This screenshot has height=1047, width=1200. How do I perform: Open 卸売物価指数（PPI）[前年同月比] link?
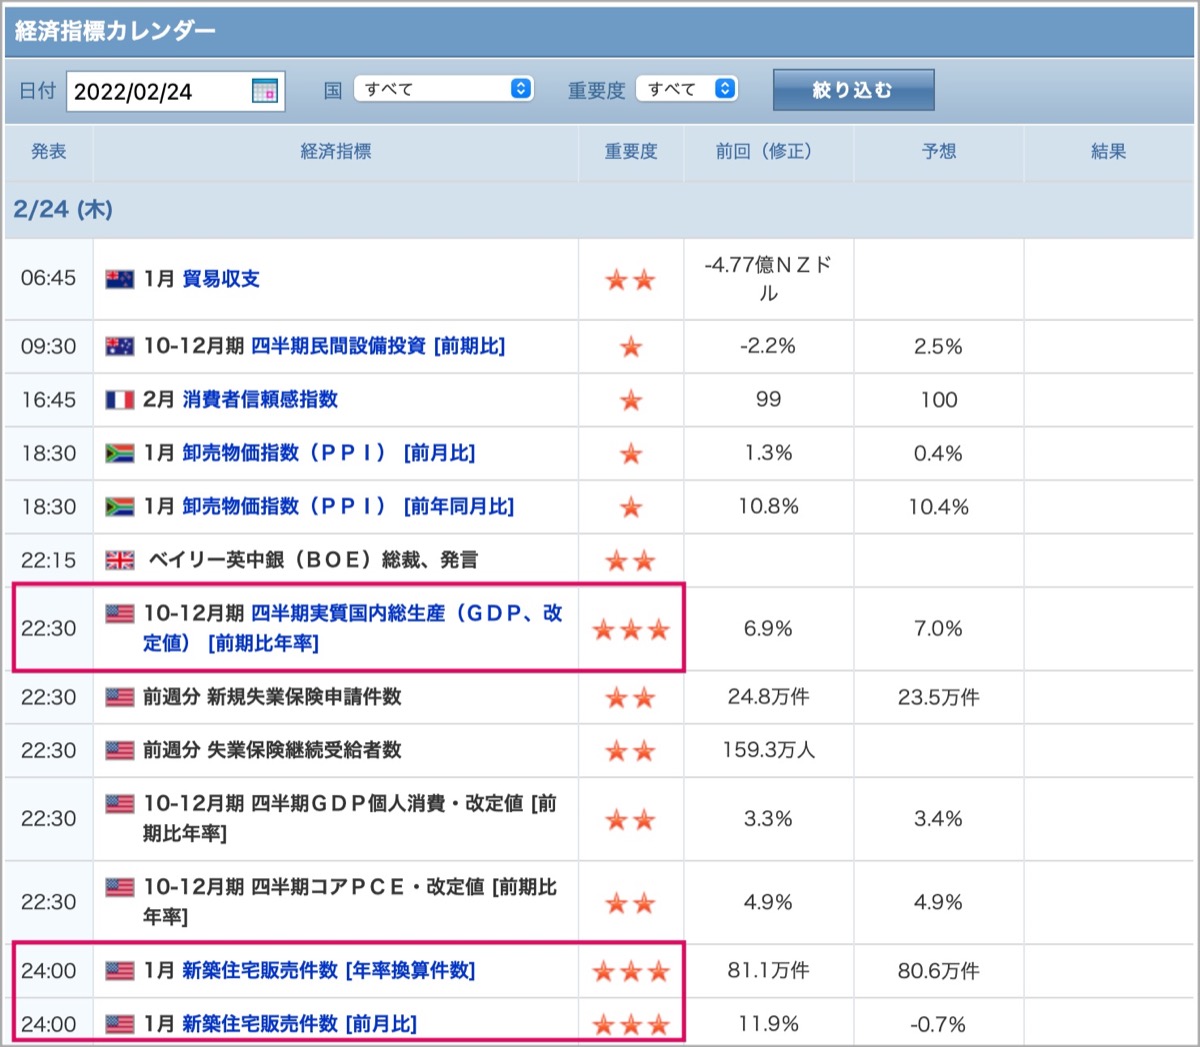coord(348,507)
